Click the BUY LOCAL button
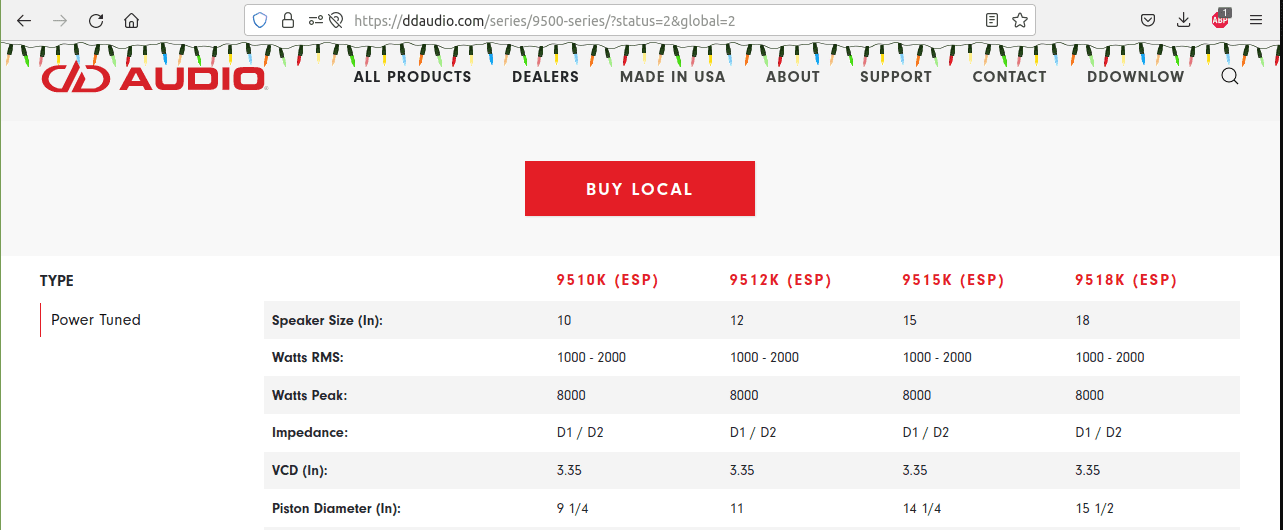The width and height of the screenshot is (1283, 530). [x=640, y=189]
